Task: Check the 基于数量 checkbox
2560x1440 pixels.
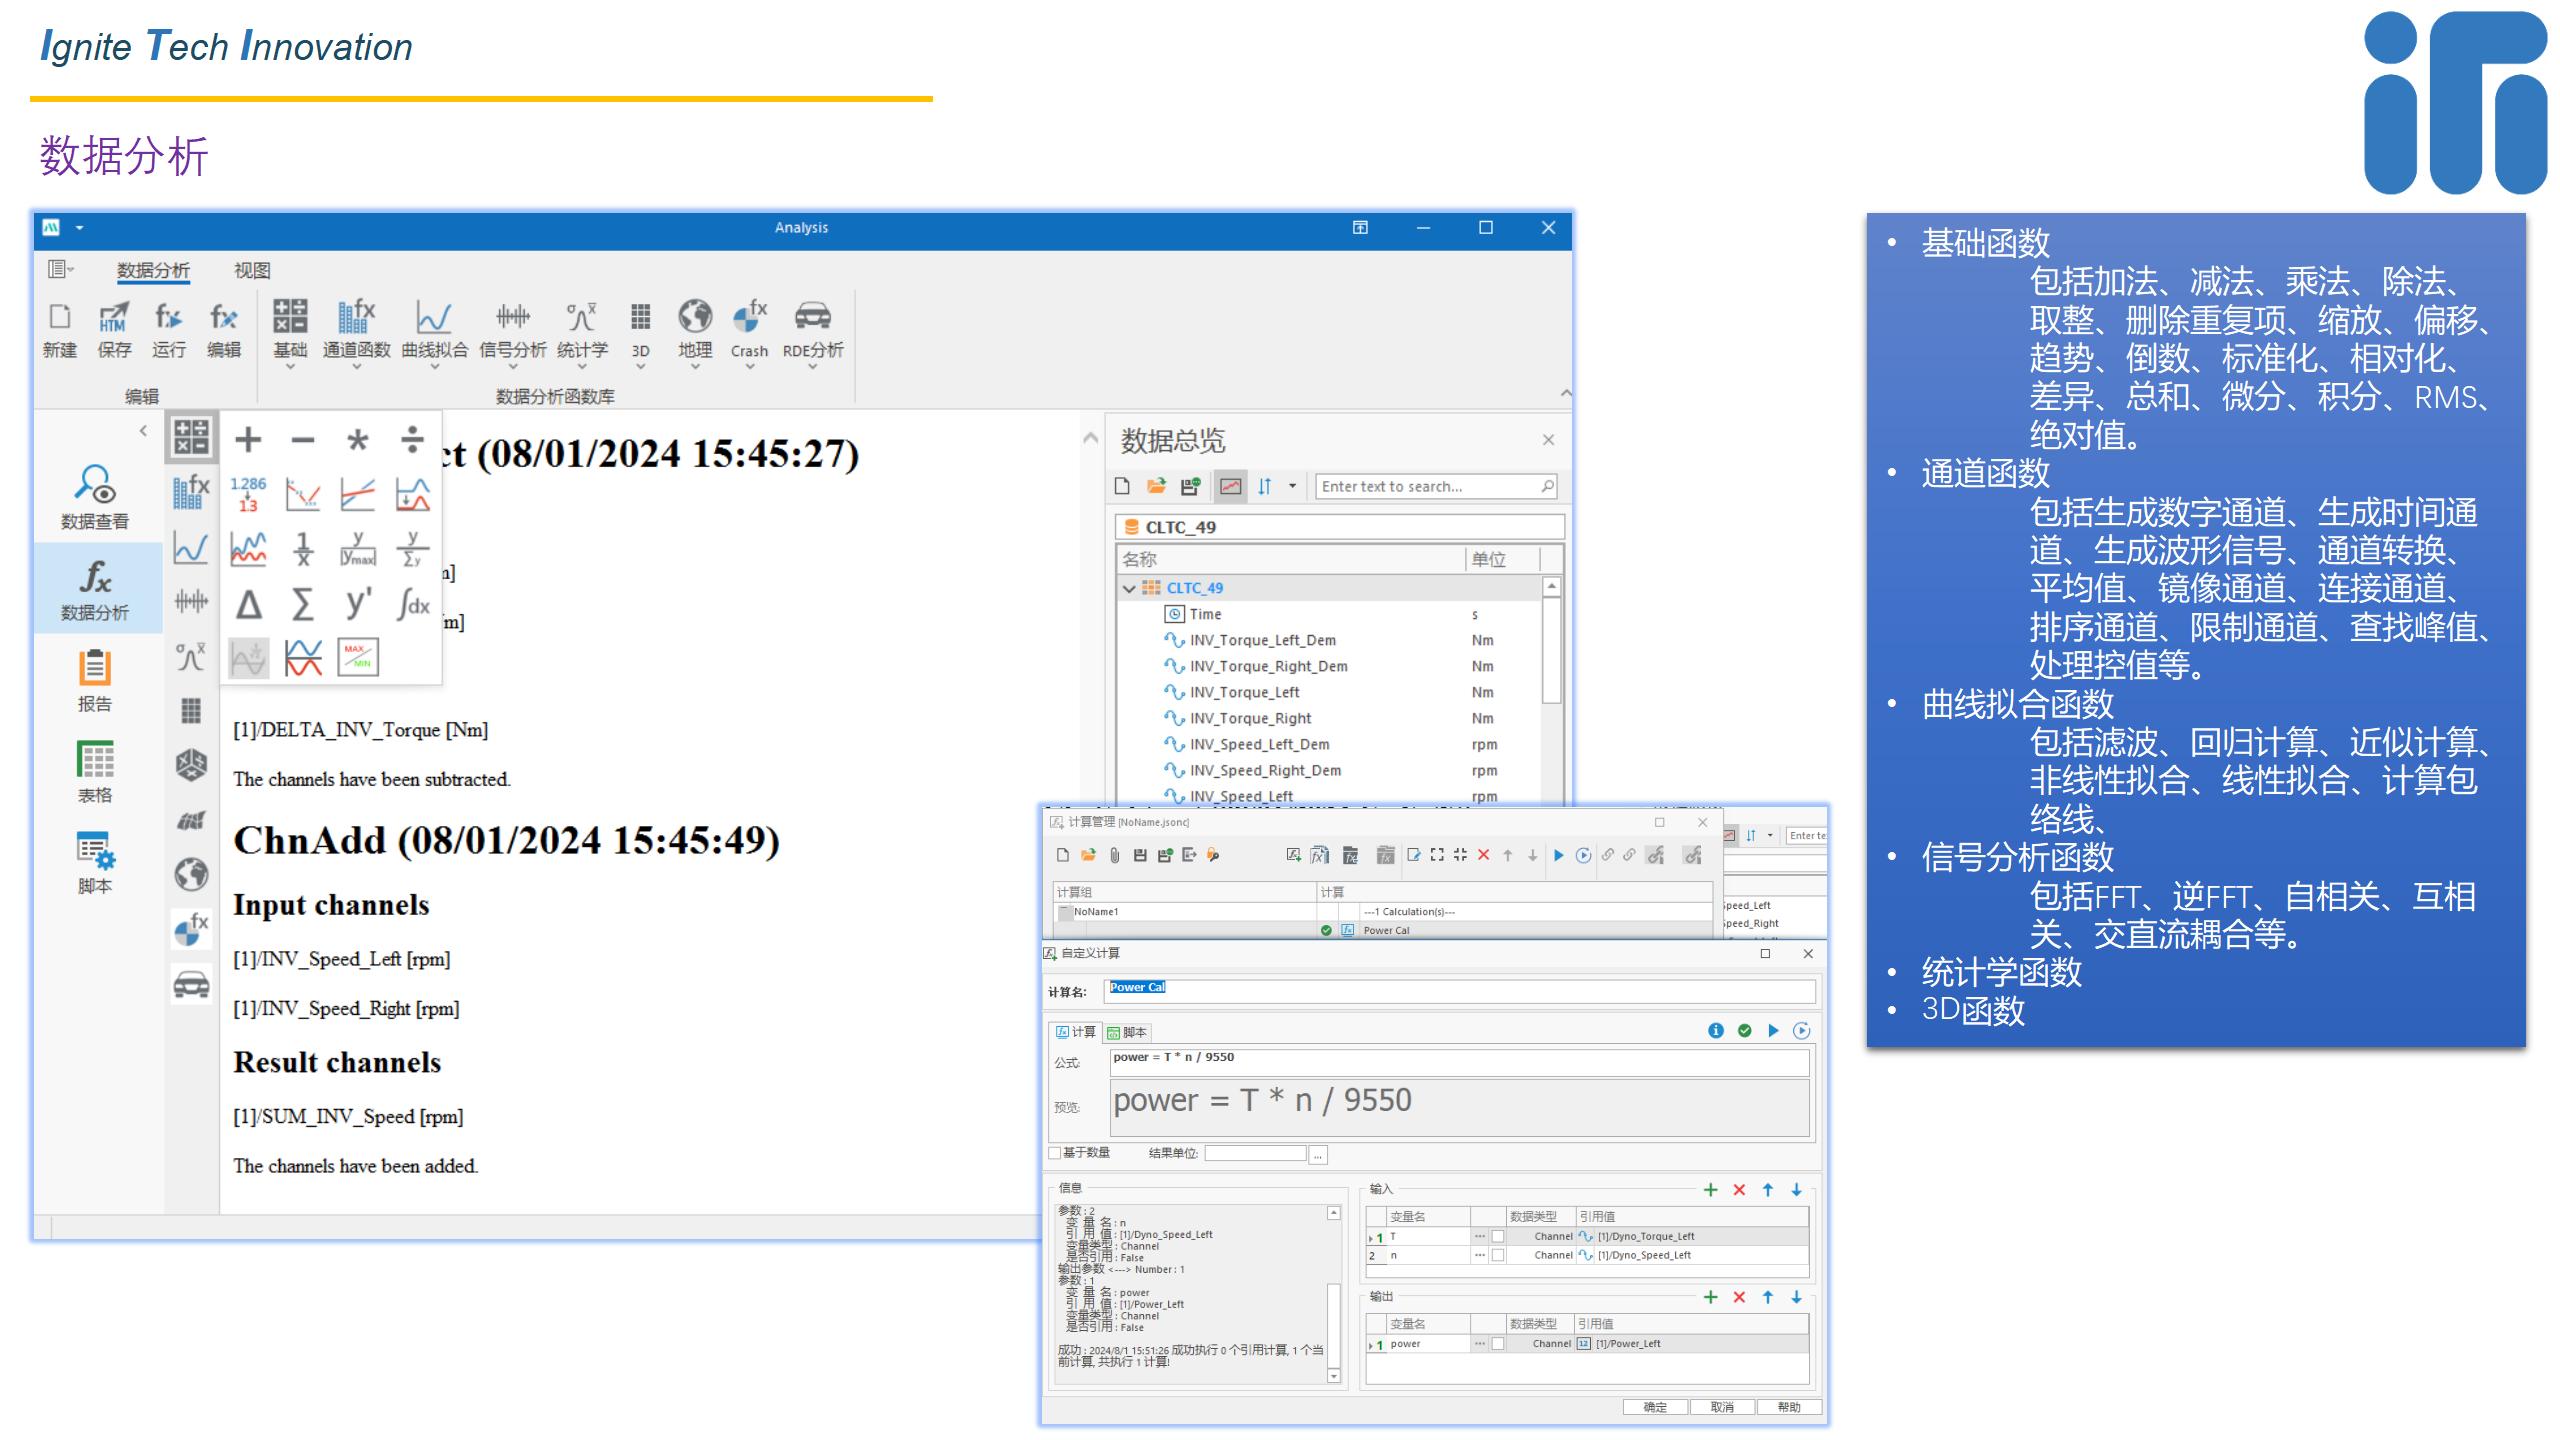Action: (x=1054, y=1153)
